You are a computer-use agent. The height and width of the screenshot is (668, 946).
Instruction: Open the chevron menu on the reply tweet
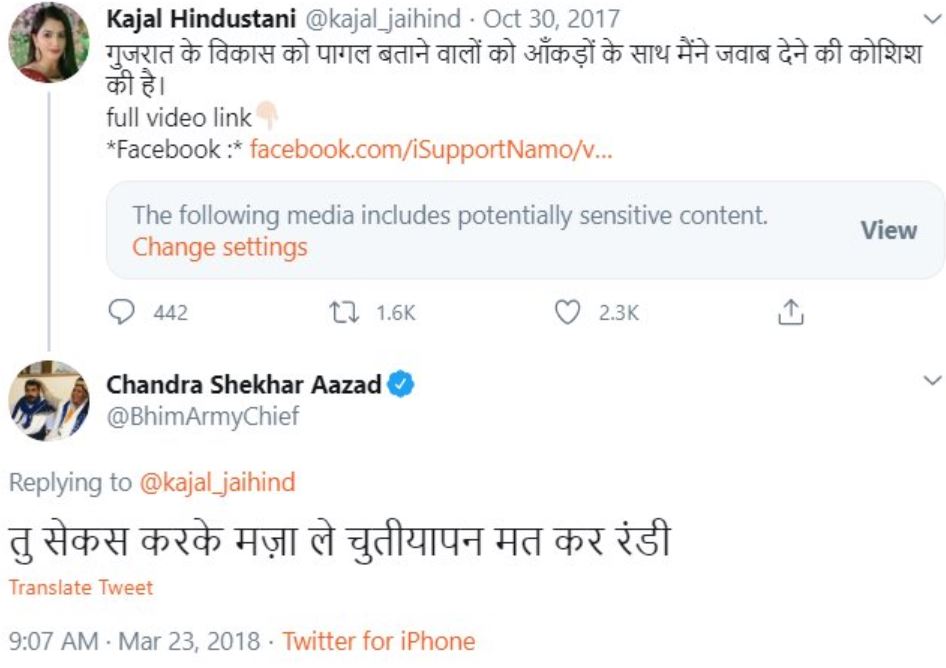[x=931, y=381]
